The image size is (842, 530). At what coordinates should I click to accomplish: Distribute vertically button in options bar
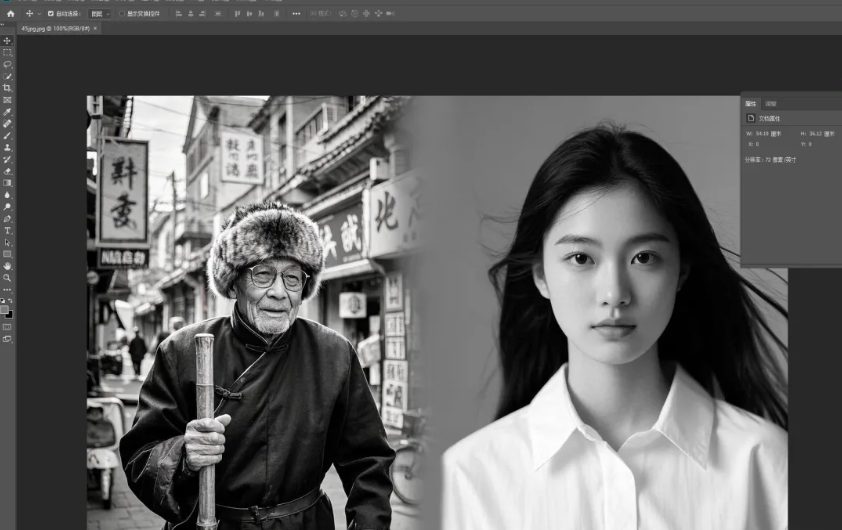[277, 13]
